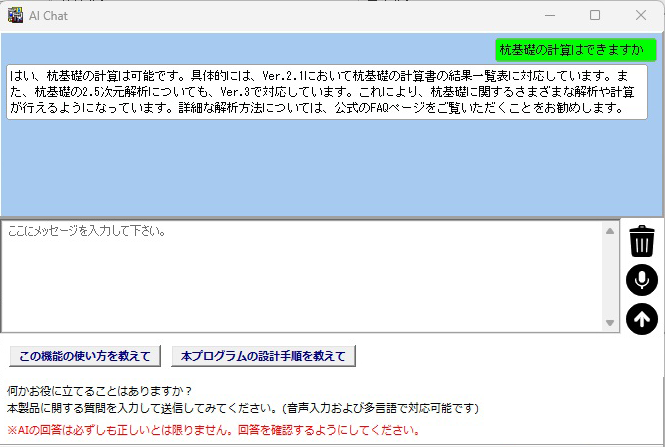Click the AI reply starting はい、杭基礎の計算は可能です

pyautogui.click(x=327, y=92)
